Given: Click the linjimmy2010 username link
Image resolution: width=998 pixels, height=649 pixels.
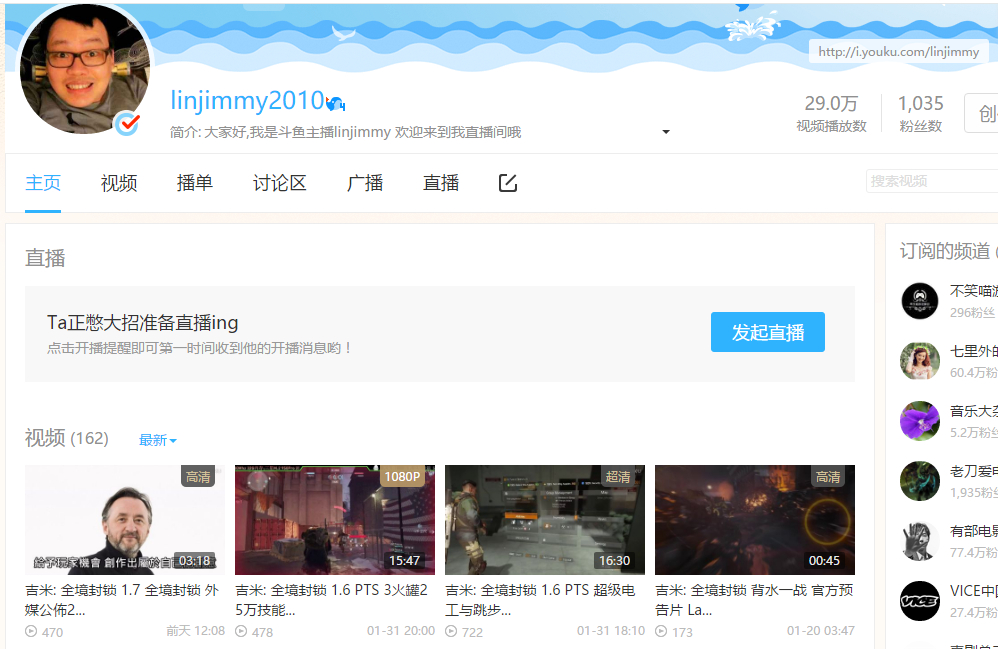Looking at the screenshot, I should tap(248, 101).
